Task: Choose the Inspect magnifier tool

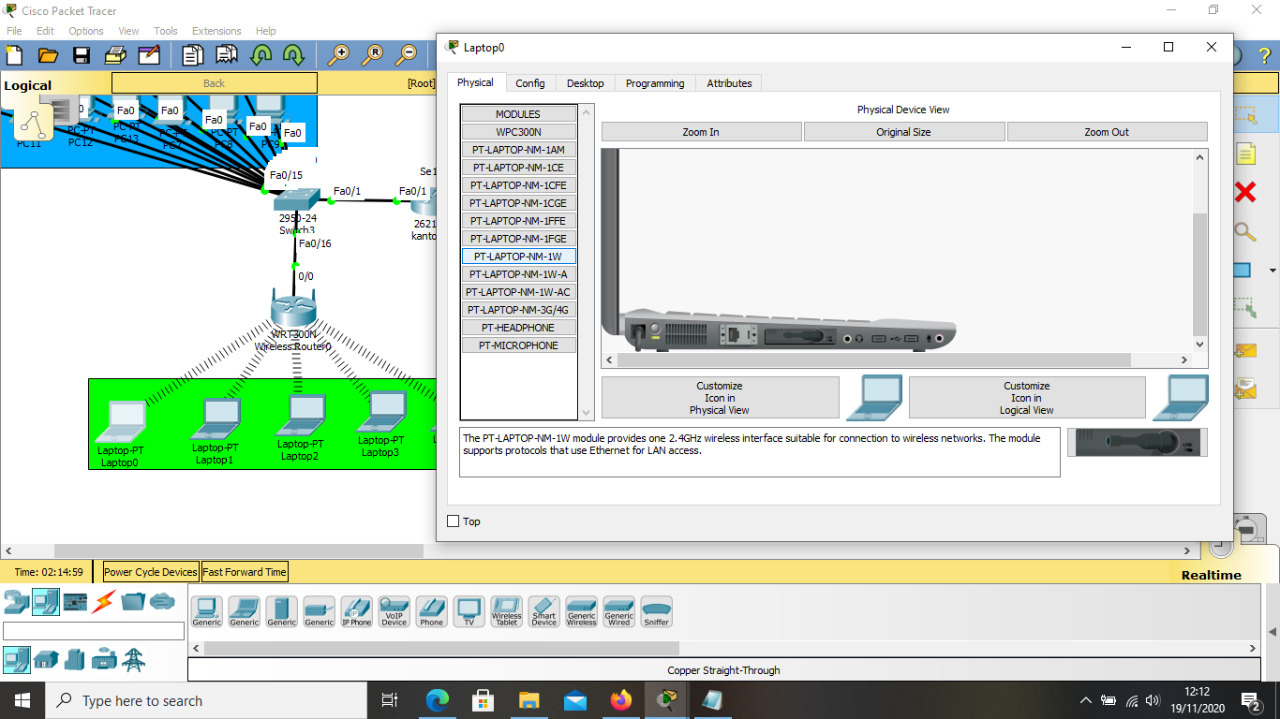Action: click(1245, 232)
